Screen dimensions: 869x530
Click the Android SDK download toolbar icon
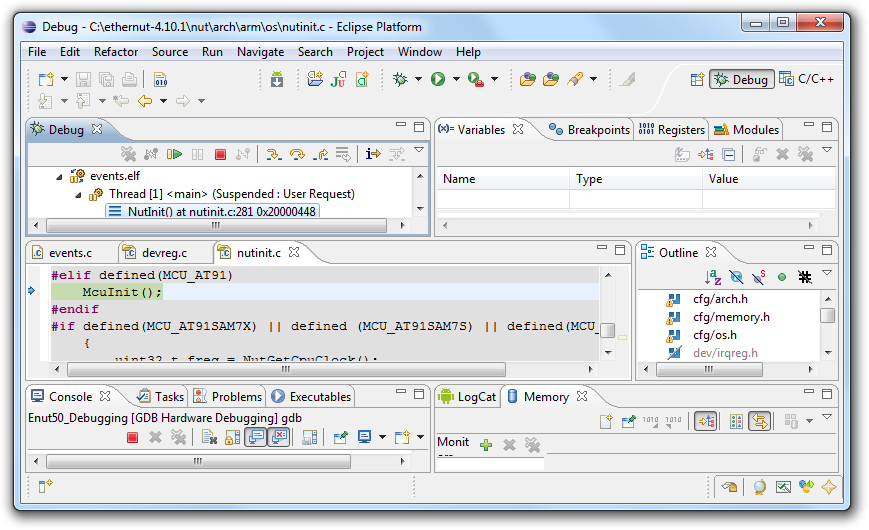click(x=277, y=79)
